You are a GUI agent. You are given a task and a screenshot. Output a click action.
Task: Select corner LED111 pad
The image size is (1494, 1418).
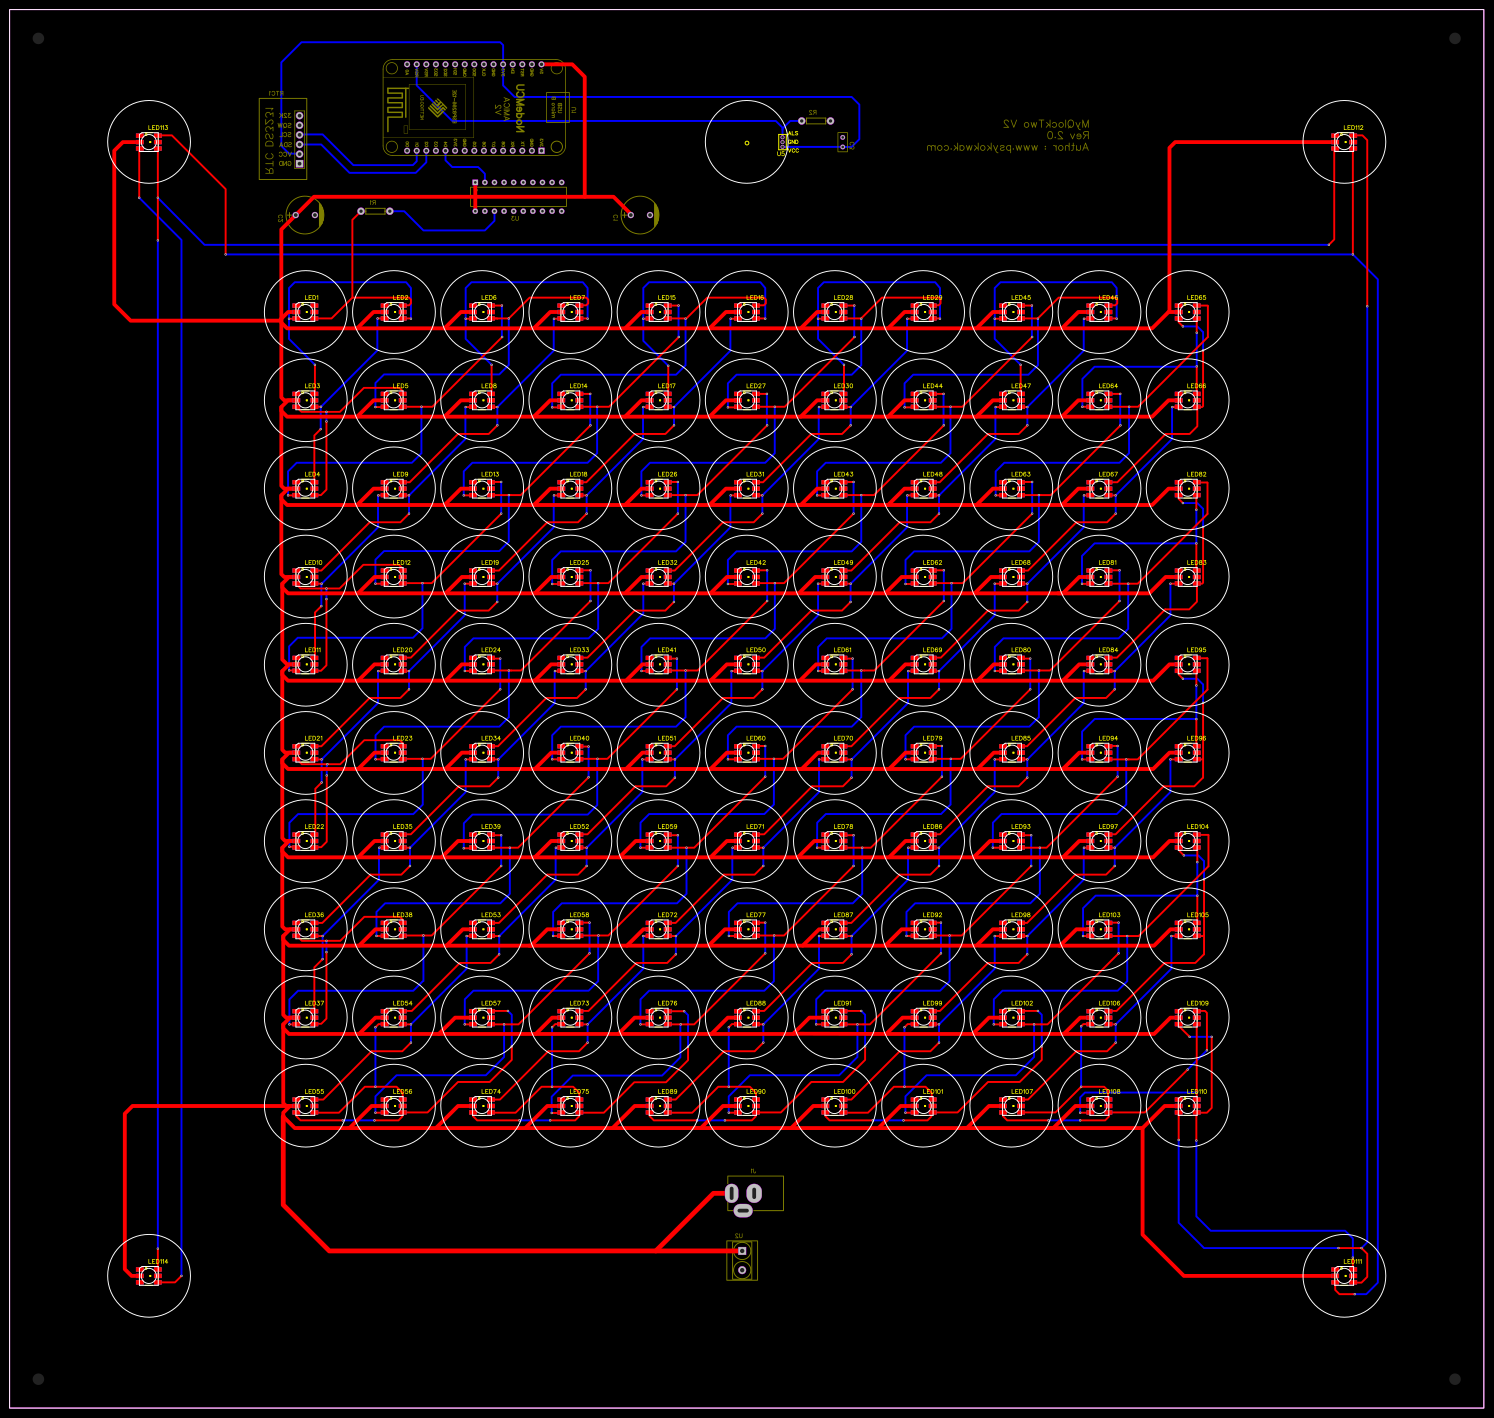pos(1345,1275)
